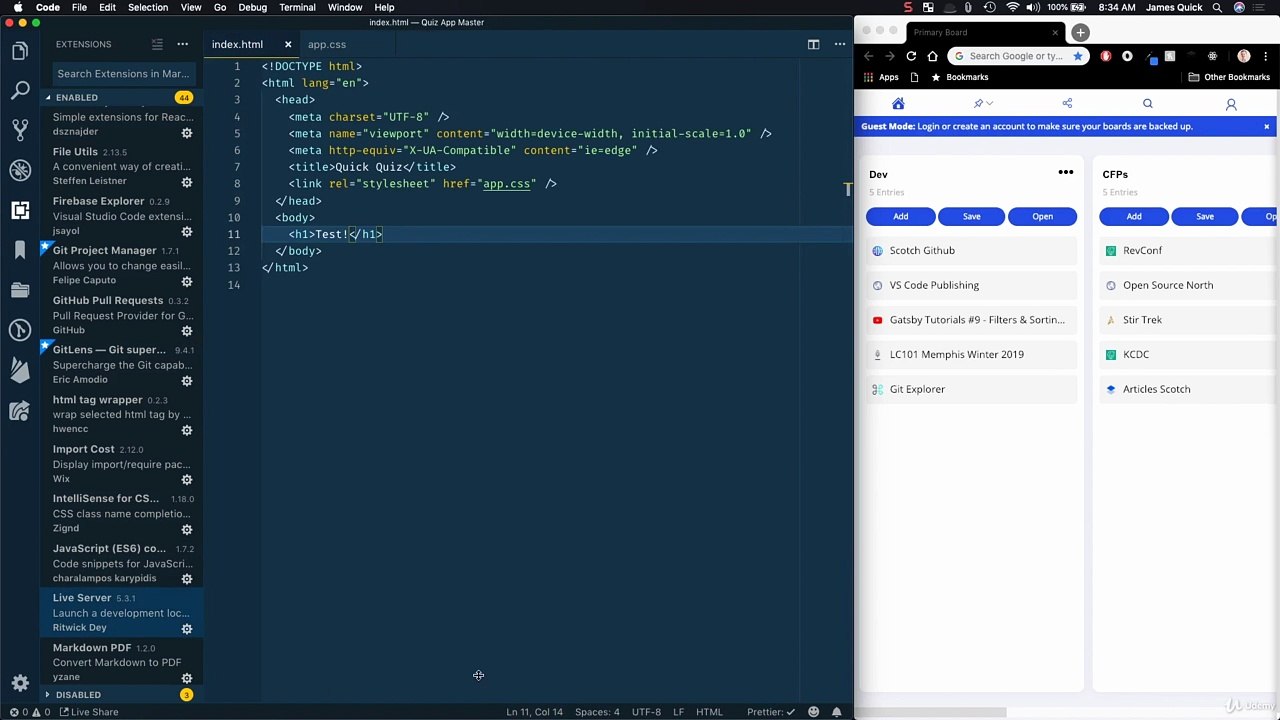Click the feedback smiley in status bar
The image size is (1280, 720).
tap(813, 712)
